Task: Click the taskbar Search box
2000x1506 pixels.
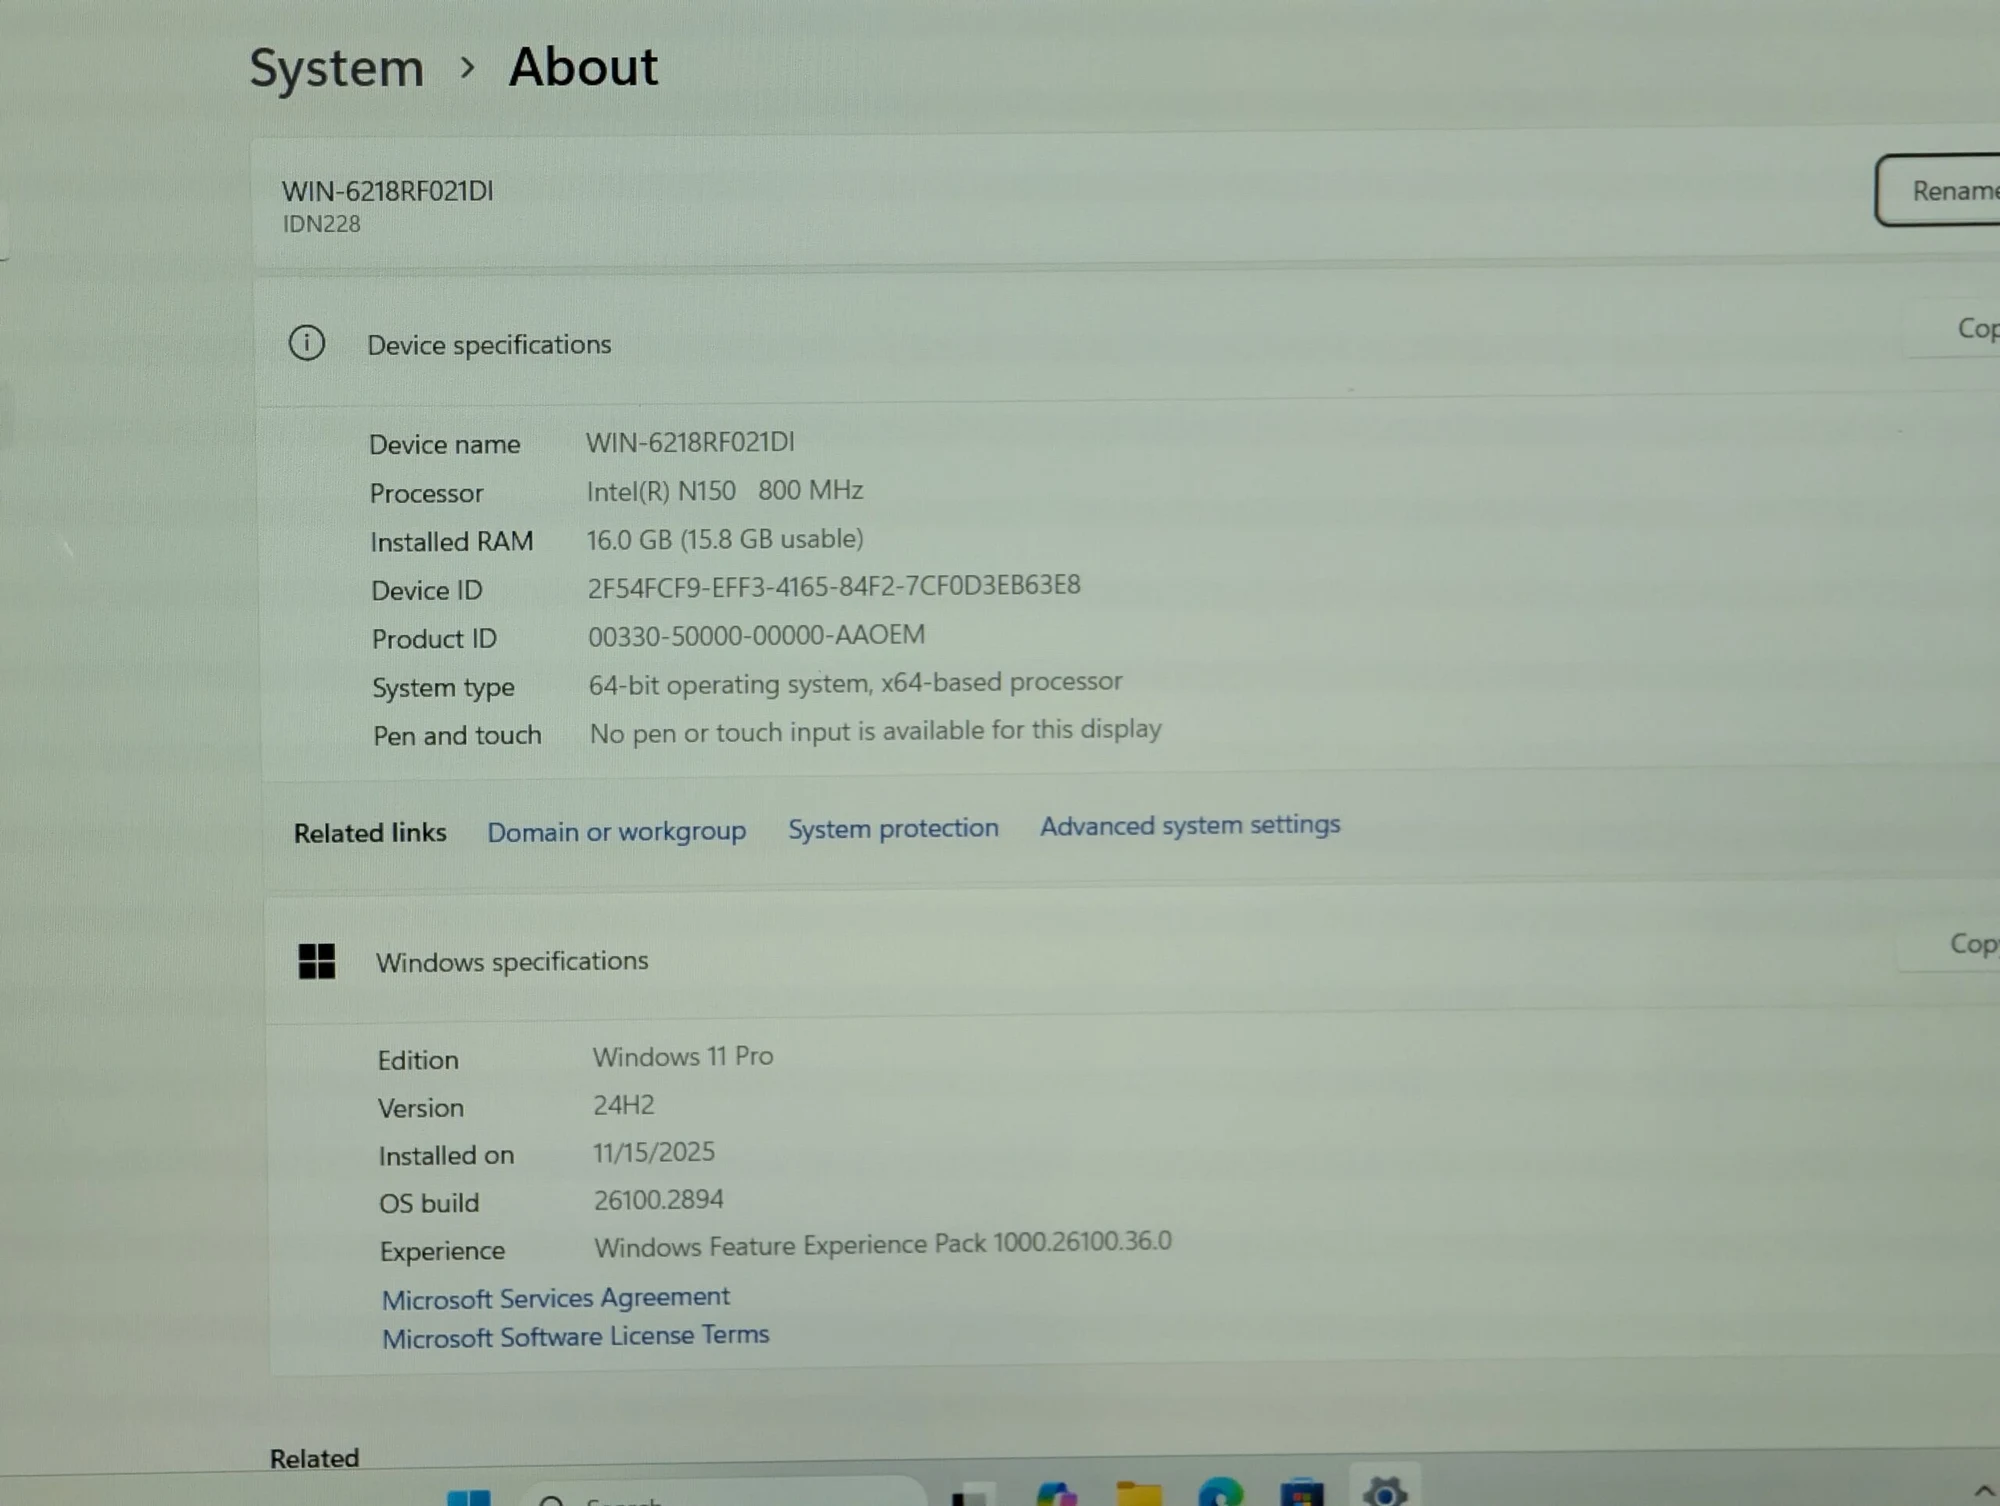Action: click(723, 1493)
